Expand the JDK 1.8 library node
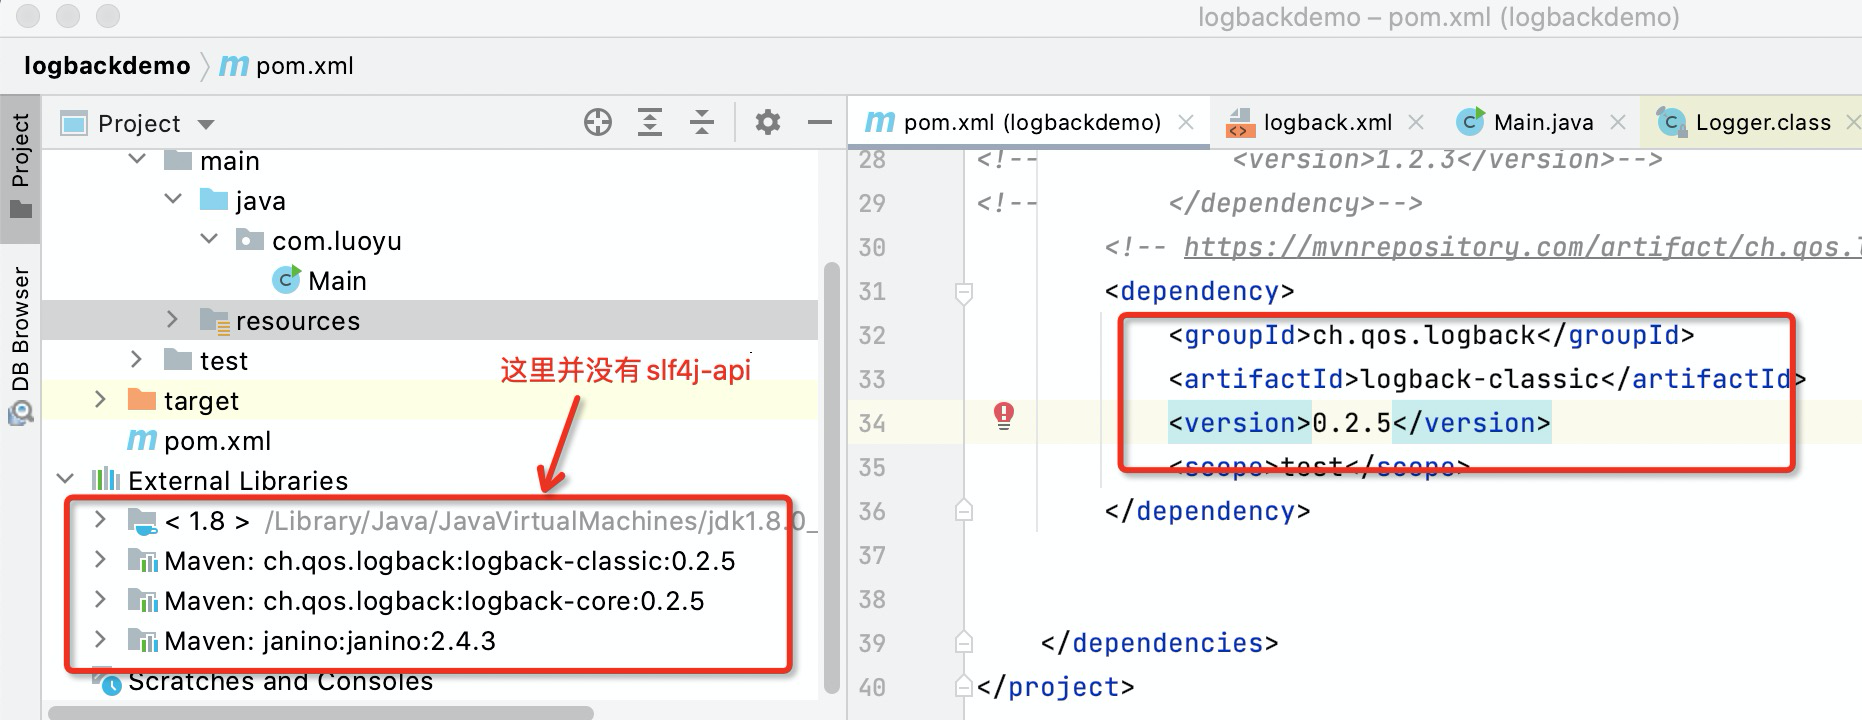Screen dimensions: 1862x720 point(100,520)
